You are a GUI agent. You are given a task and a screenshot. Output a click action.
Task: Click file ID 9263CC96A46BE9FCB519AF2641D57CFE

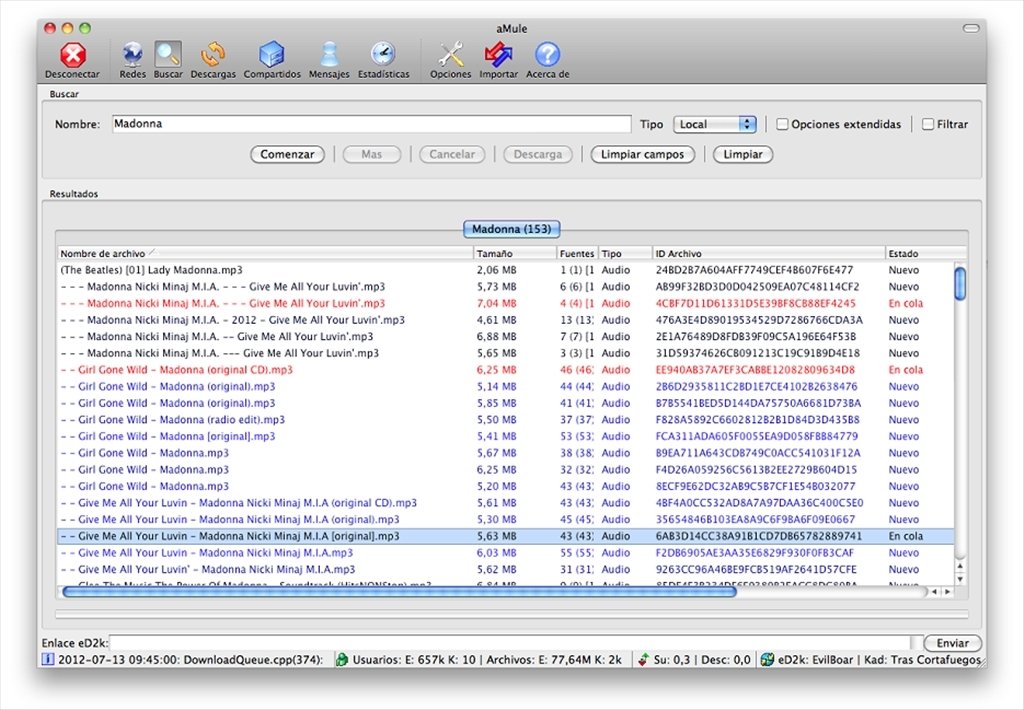(756, 570)
